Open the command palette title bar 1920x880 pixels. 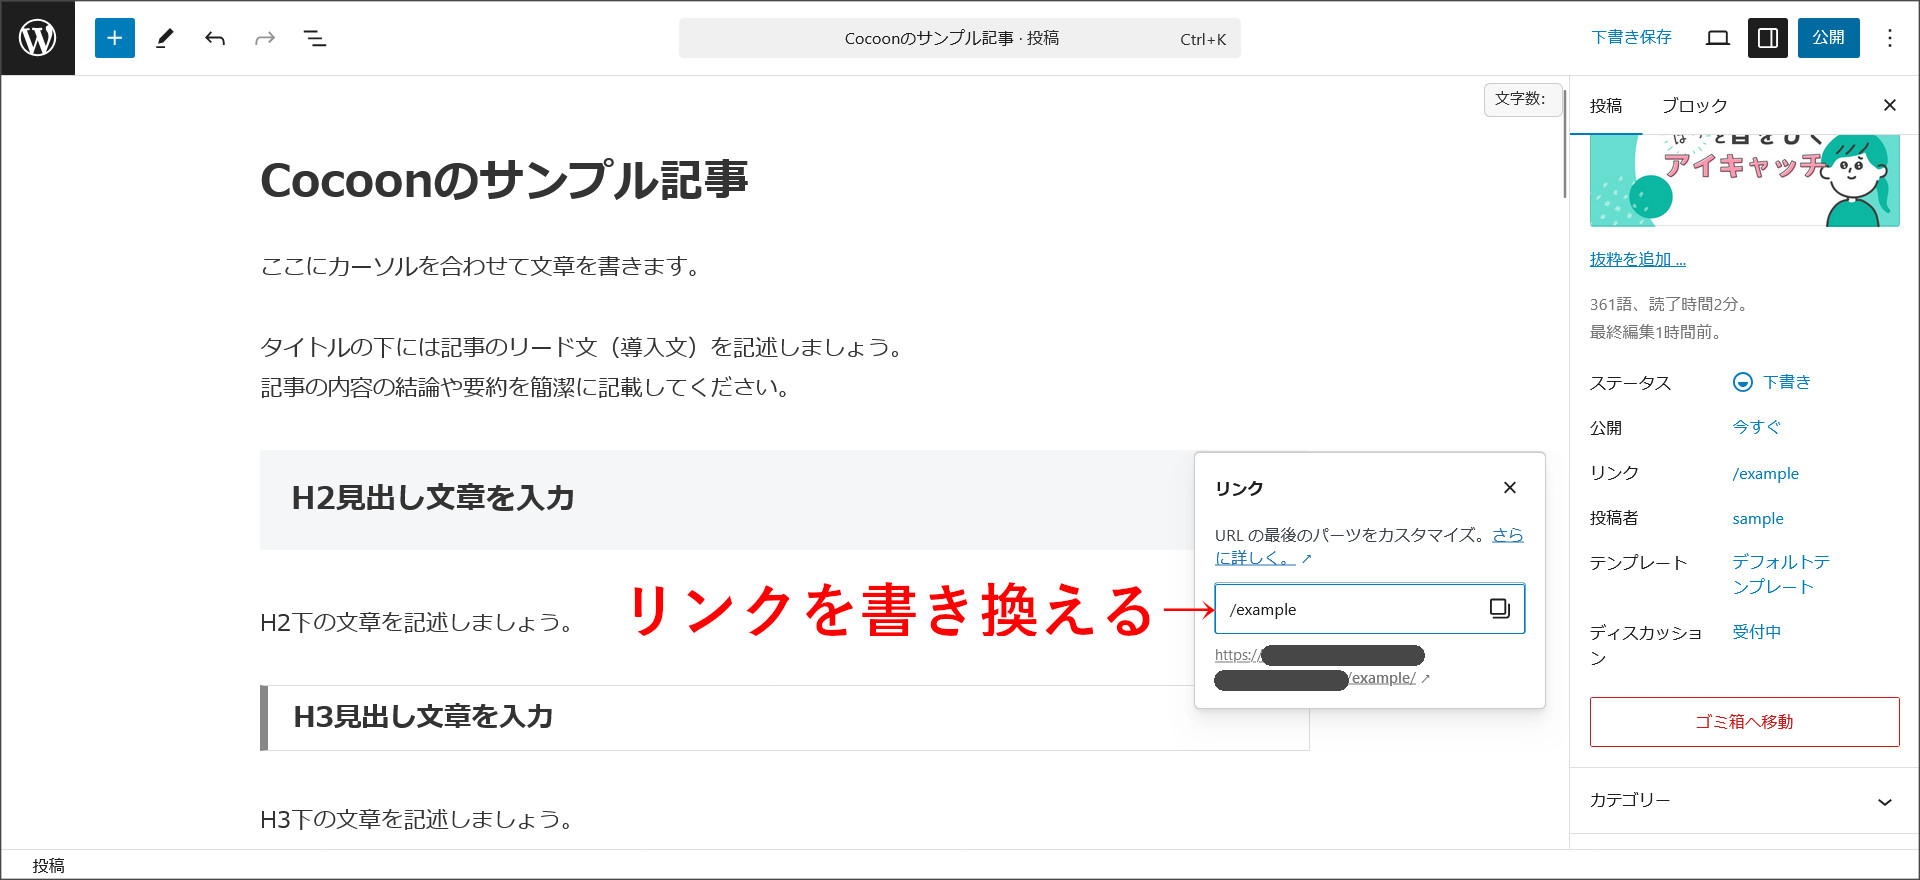coord(960,38)
